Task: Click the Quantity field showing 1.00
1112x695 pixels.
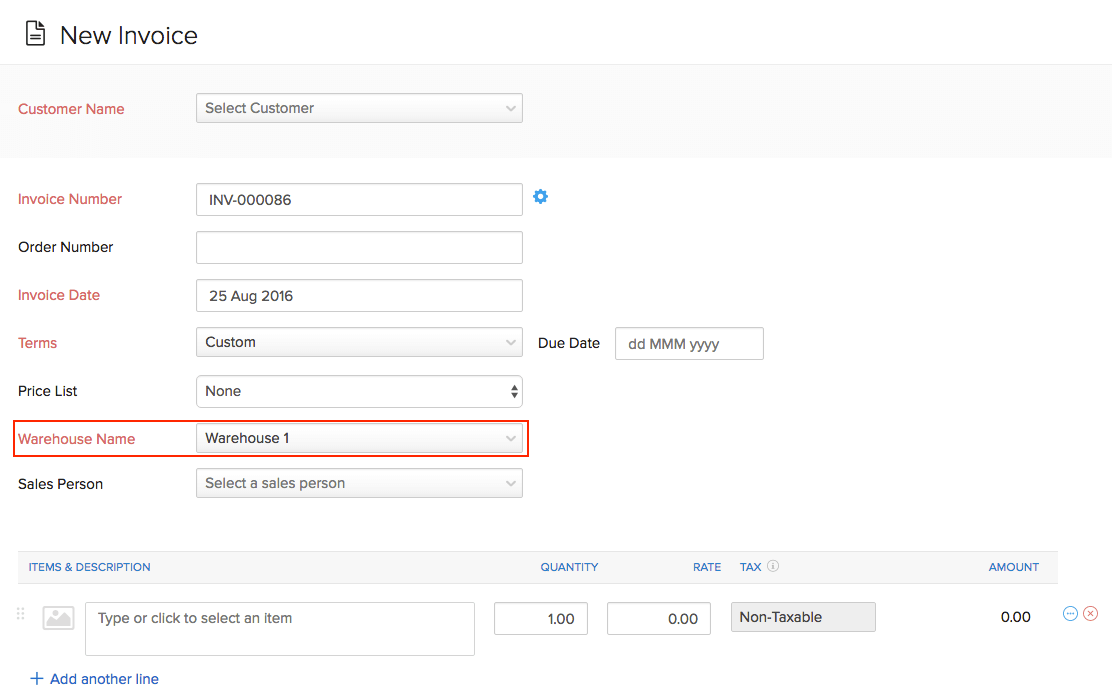Action: pyautogui.click(x=541, y=618)
